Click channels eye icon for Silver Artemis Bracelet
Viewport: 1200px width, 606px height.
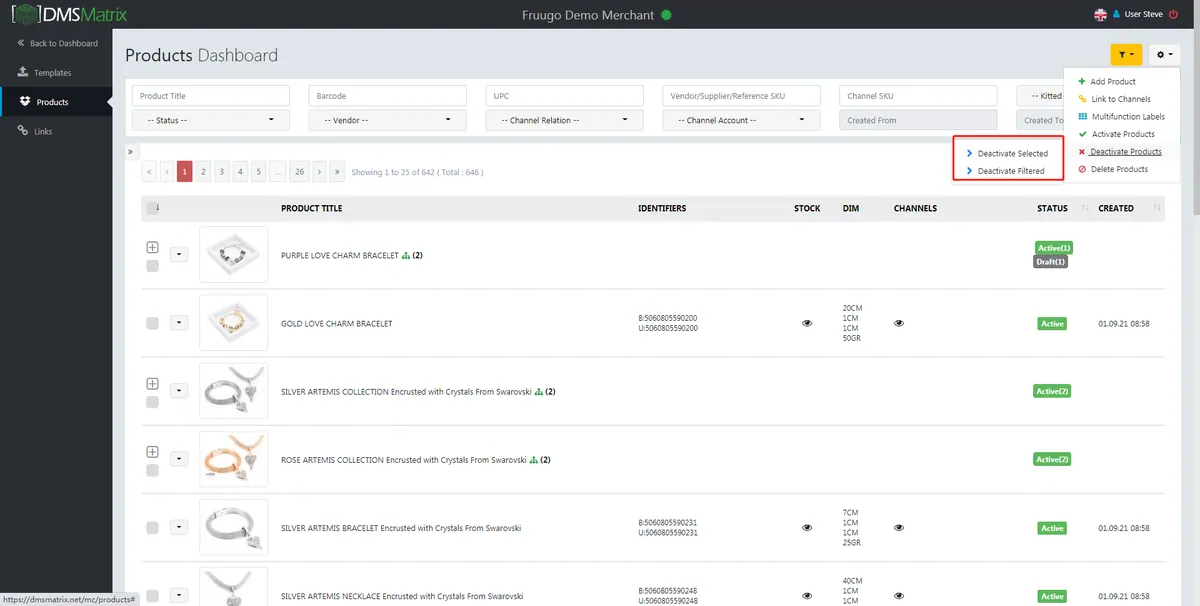click(899, 527)
